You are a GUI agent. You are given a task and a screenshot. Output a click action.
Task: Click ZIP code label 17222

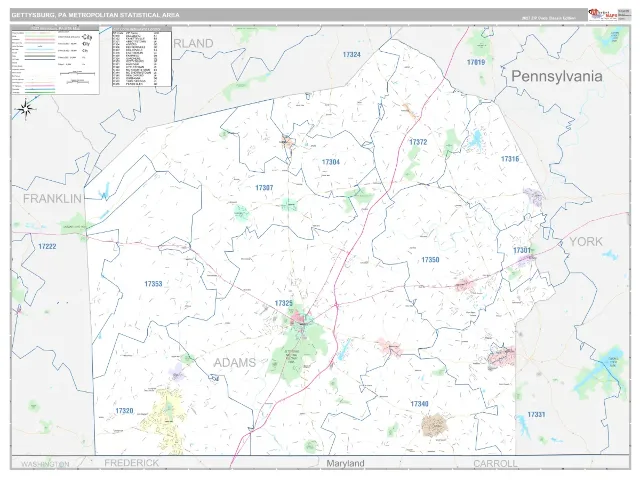pyautogui.click(x=47, y=247)
